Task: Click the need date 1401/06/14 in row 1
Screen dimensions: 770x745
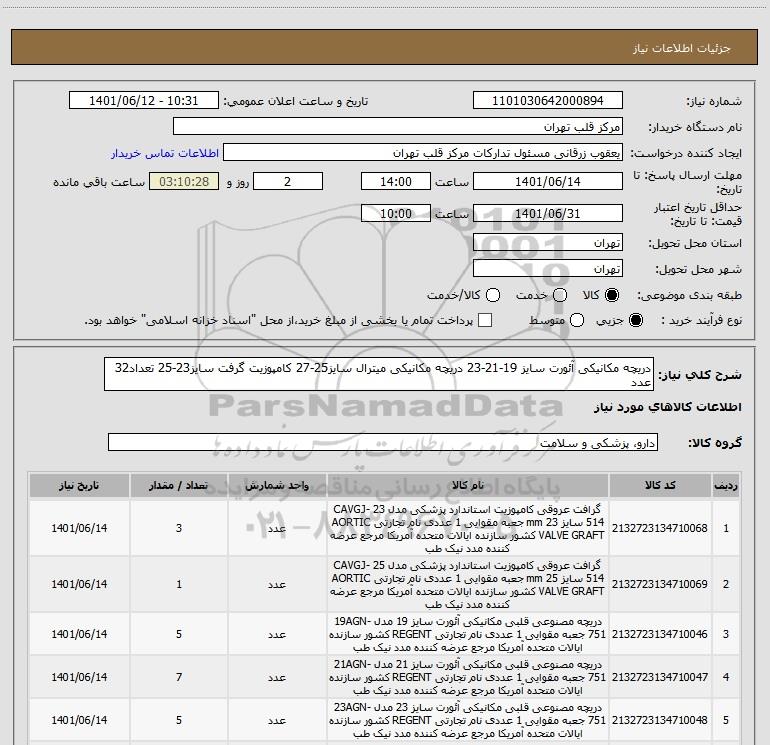Action: [x=79, y=528]
